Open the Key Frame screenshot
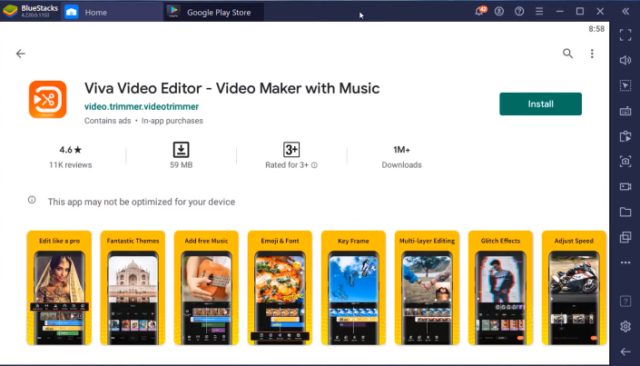Image resolution: width=640 pixels, height=366 pixels. tap(353, 288)
